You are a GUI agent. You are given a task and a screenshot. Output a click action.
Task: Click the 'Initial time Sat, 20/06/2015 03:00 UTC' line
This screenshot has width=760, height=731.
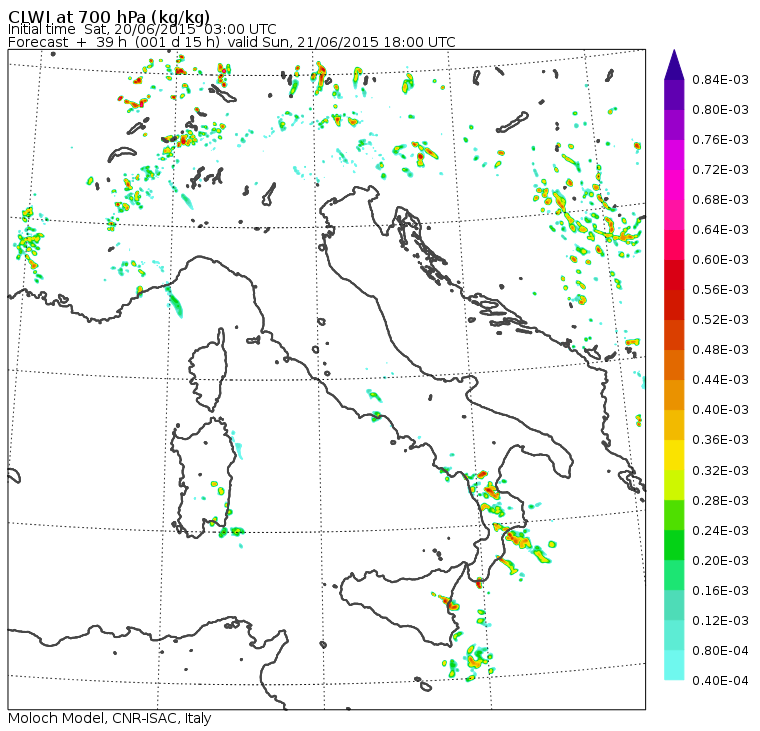point(142,29)
